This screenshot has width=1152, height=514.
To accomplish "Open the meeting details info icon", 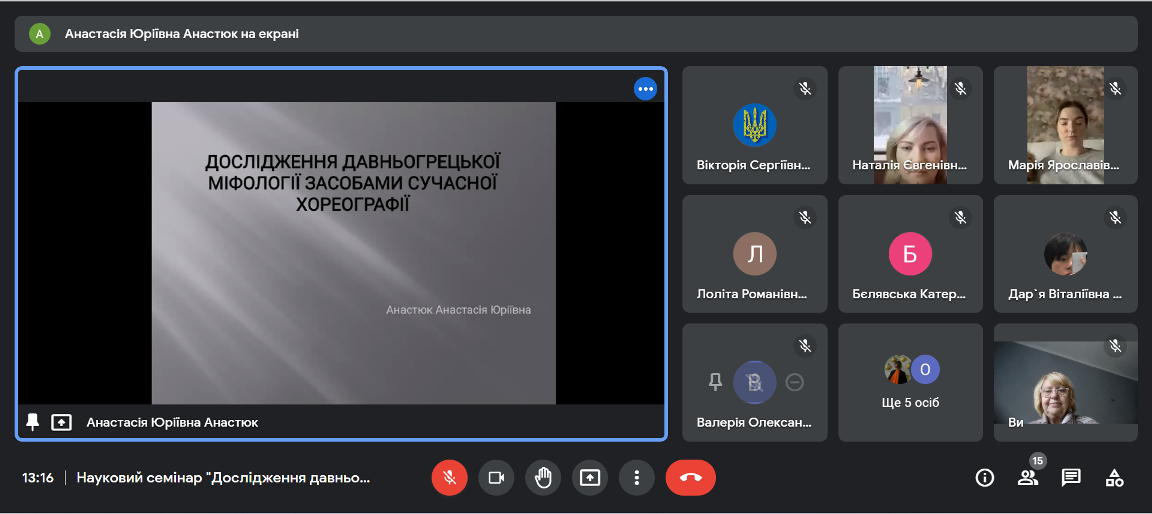I will tap(984, 478).
